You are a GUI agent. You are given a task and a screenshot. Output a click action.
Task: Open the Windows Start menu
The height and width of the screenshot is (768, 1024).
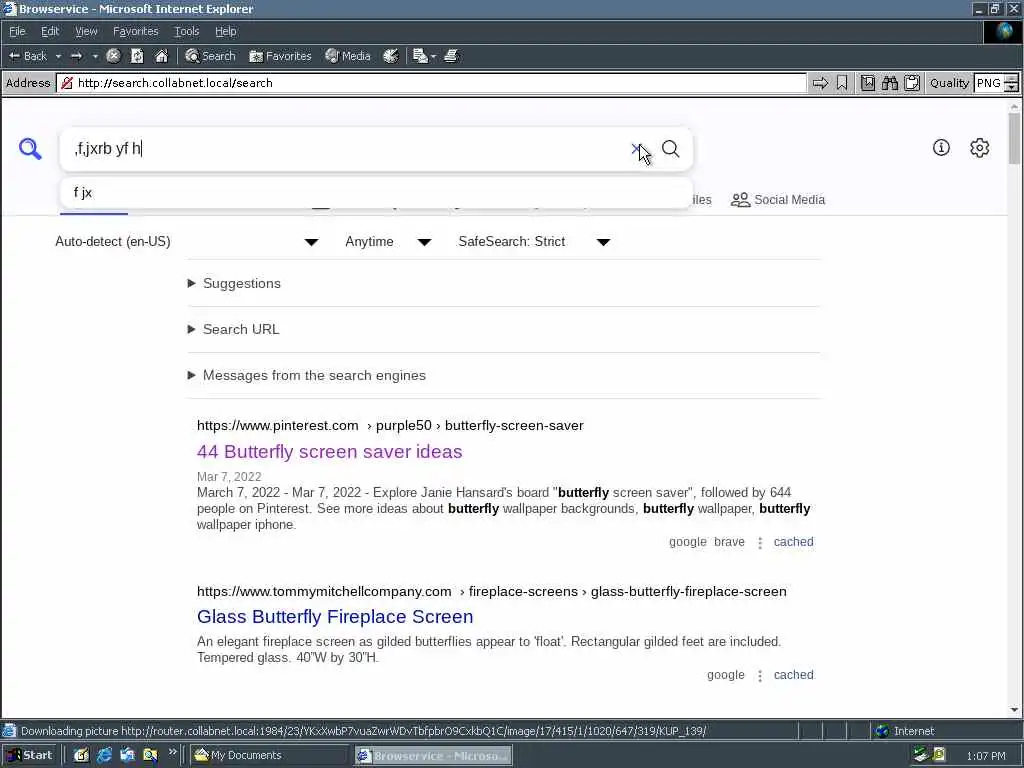(29, 756)
